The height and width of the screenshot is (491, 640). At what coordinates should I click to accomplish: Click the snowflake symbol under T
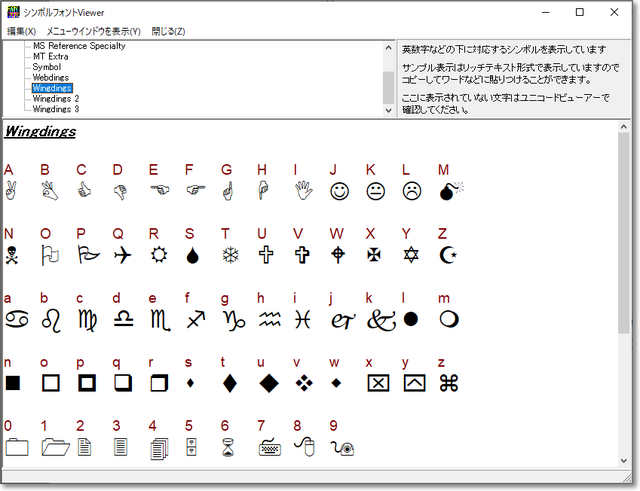click(229, 254)
